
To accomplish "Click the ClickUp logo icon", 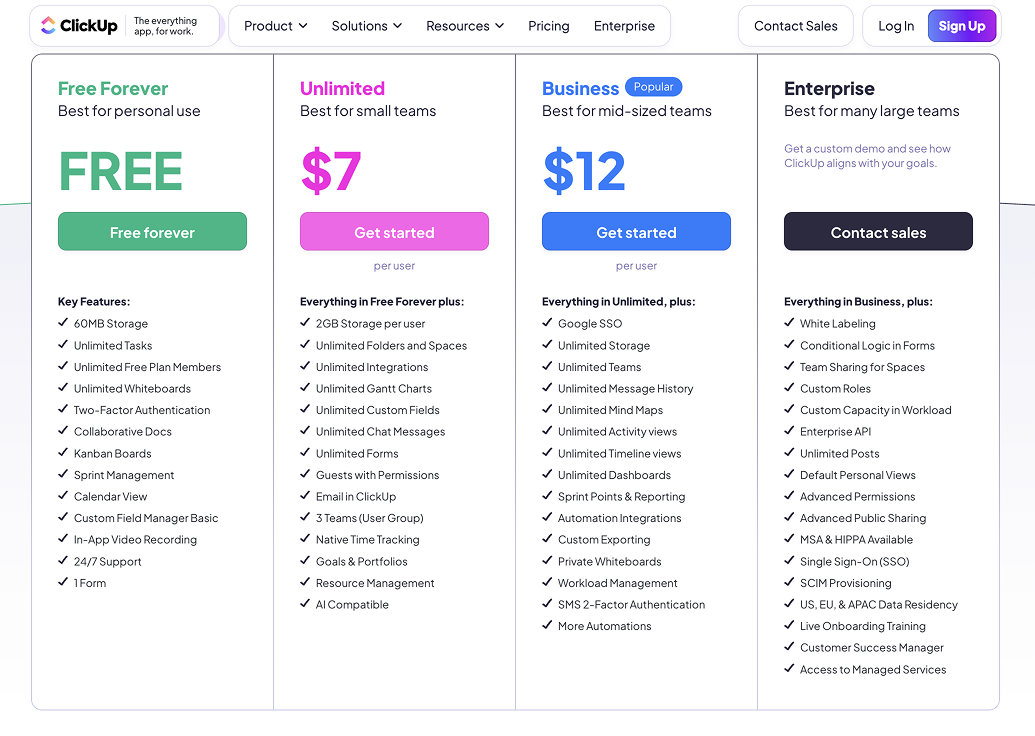I will click(x=48, y=26).
